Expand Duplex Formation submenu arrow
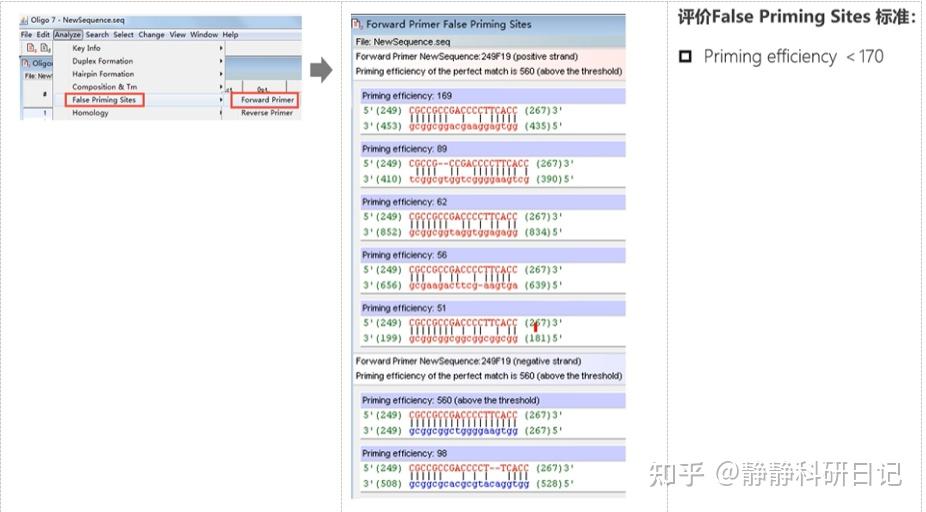Screen dimensions: 926x512 [221, 61]
